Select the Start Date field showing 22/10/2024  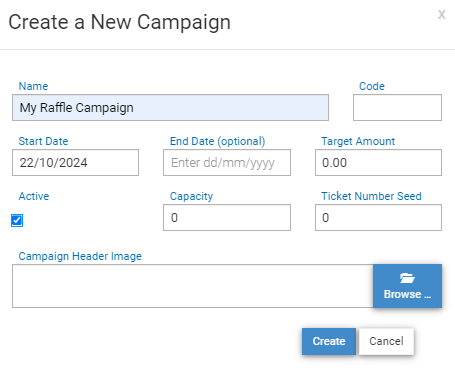tap(75, 163)
